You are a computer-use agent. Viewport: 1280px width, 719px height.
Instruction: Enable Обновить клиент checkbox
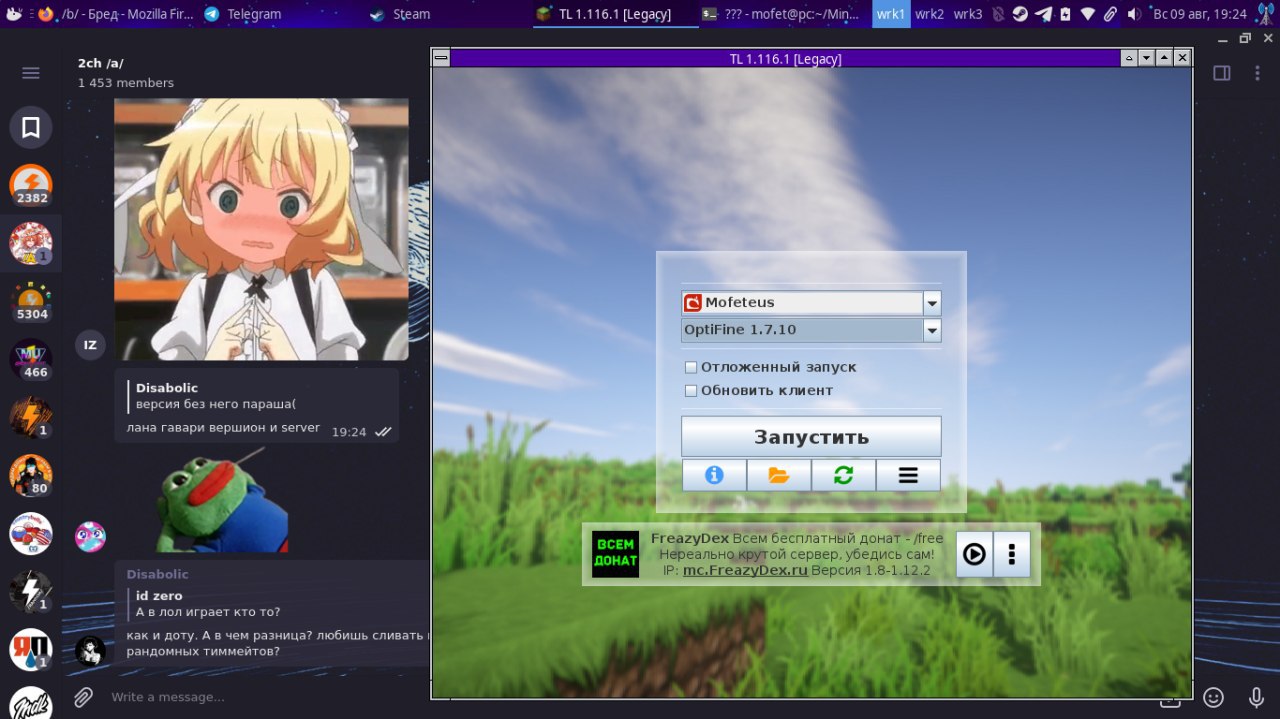(690, 391)
